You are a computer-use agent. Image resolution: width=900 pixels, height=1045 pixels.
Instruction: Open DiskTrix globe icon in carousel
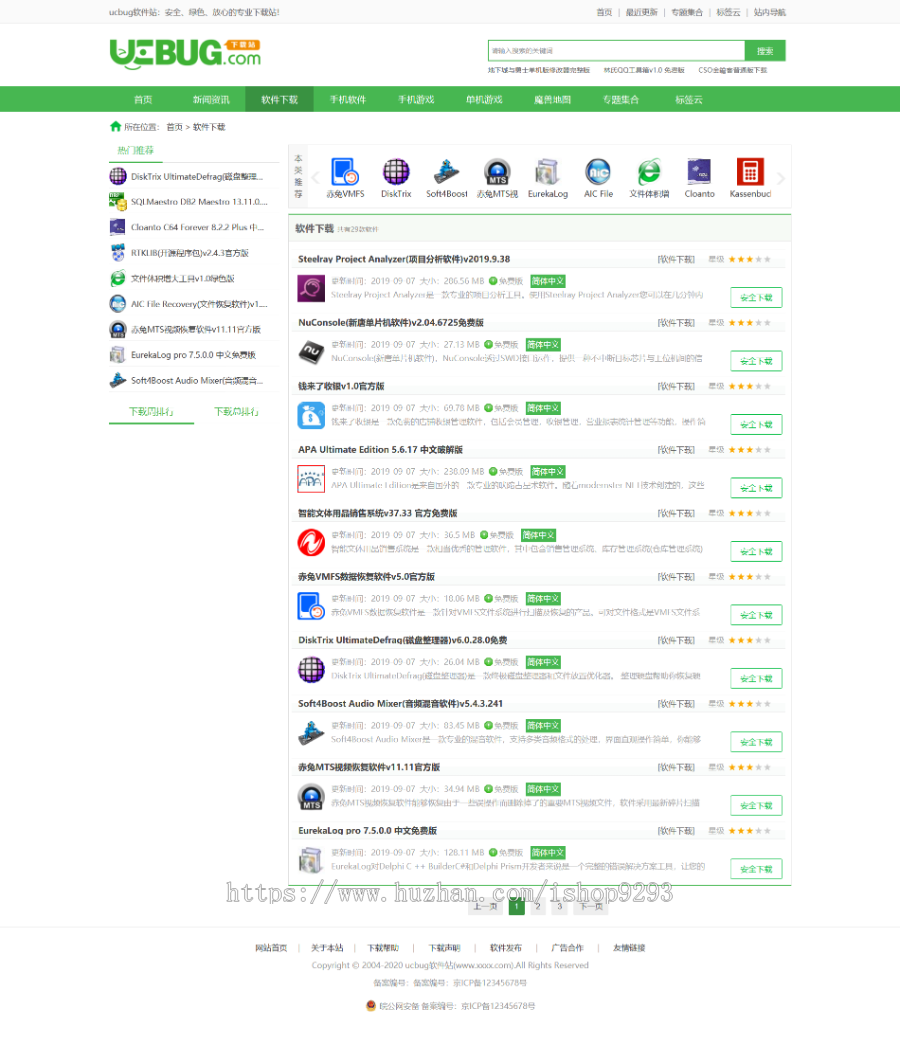tap(396, 171)
